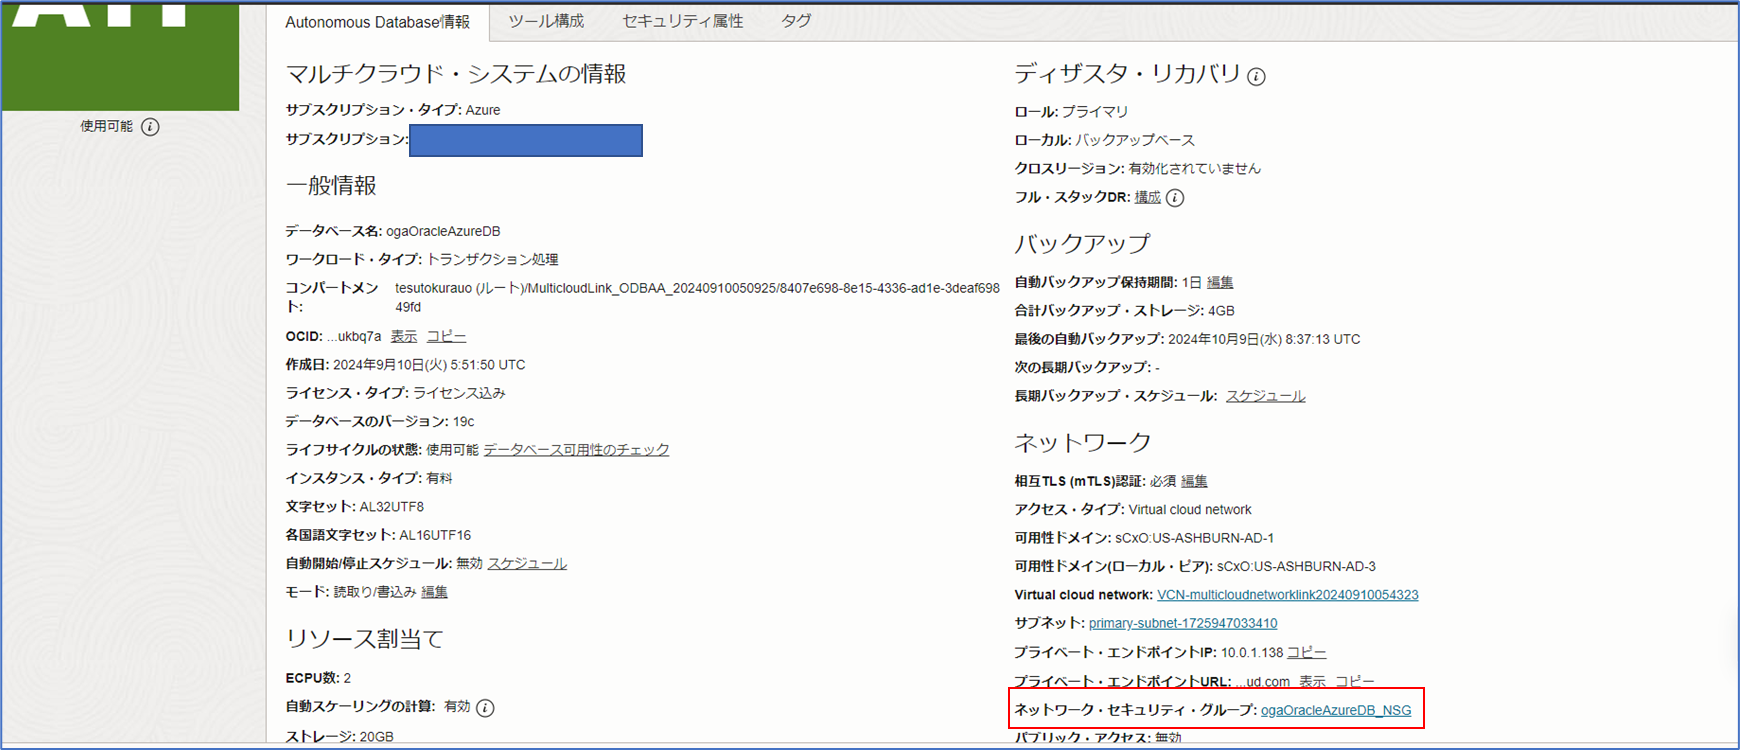Click the 19c database version value

(x=463, y=421)
